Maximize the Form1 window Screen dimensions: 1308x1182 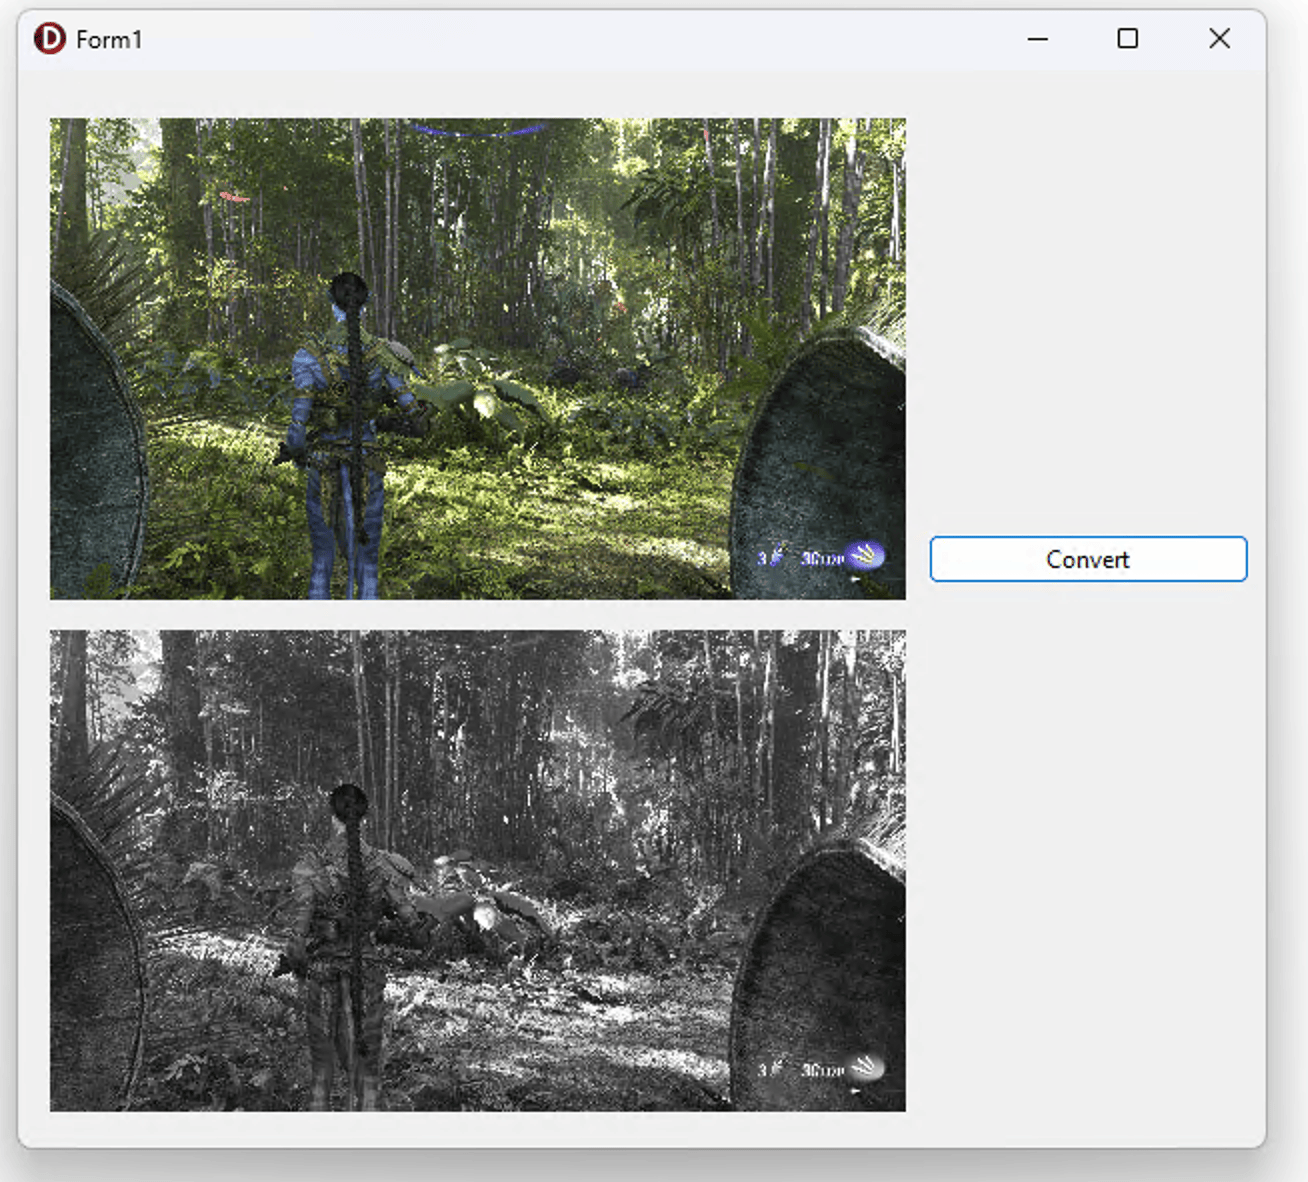(x=1127, y=39)
